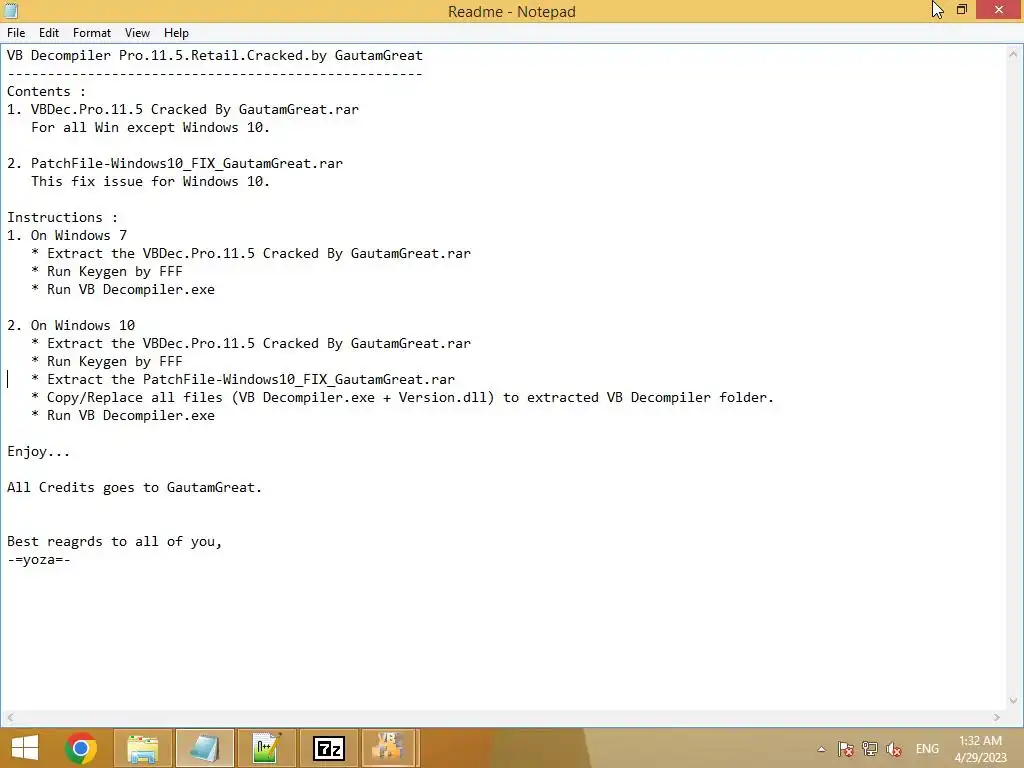Click 'This fix issue for Windows 10.'
The image size is (1024, 768).
(150, 182)
